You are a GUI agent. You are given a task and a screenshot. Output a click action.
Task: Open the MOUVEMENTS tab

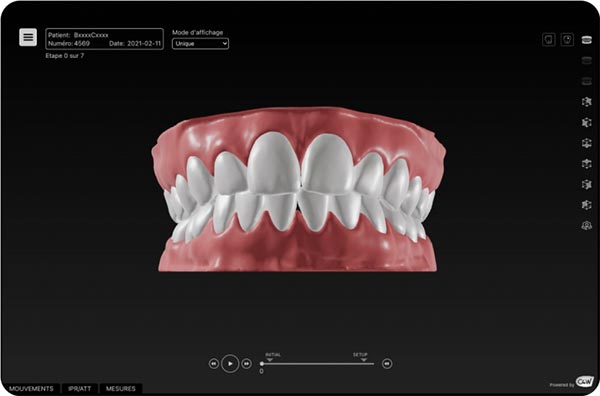31,389
